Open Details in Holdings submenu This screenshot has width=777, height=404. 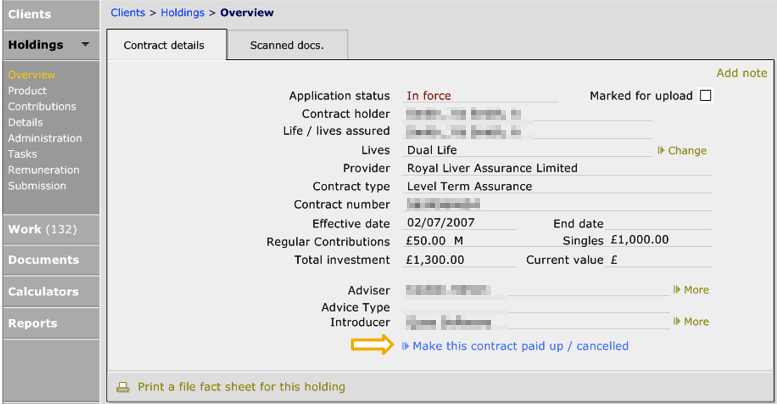pos(25,122)
